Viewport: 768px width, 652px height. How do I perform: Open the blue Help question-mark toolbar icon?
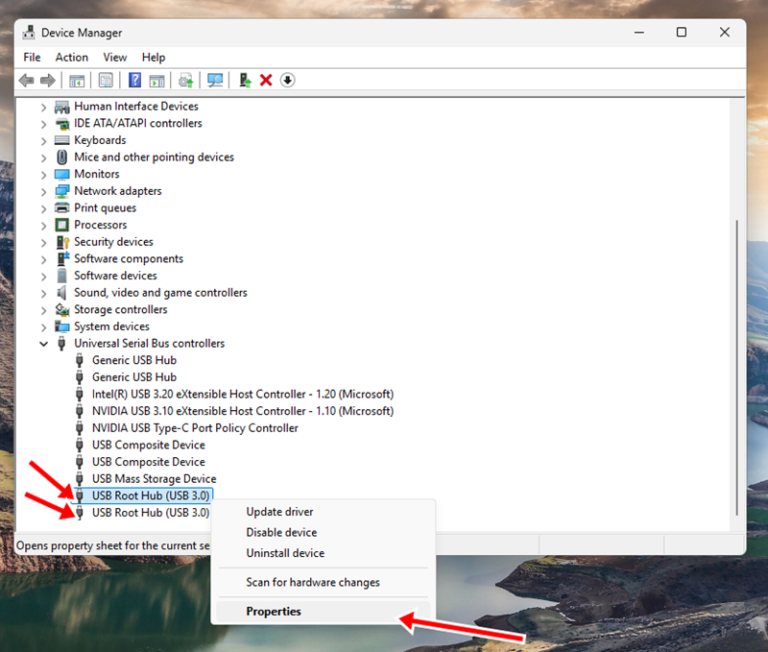click(135, 80)
